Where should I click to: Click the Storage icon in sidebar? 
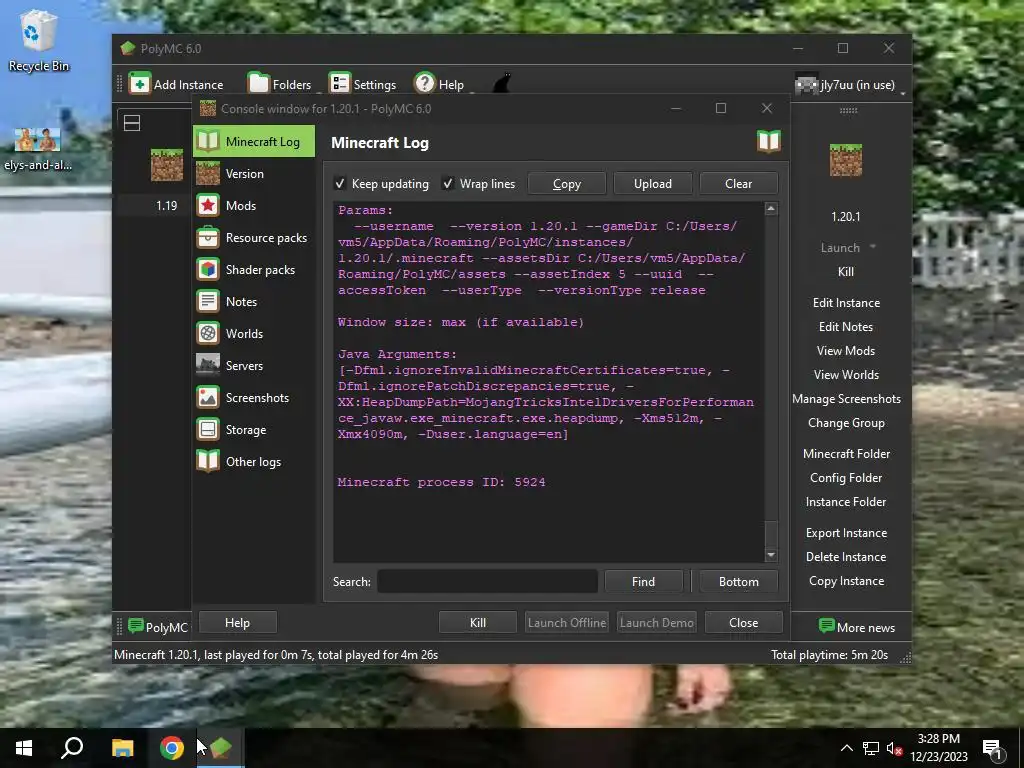pyautogui.click(x=208, y=430)
